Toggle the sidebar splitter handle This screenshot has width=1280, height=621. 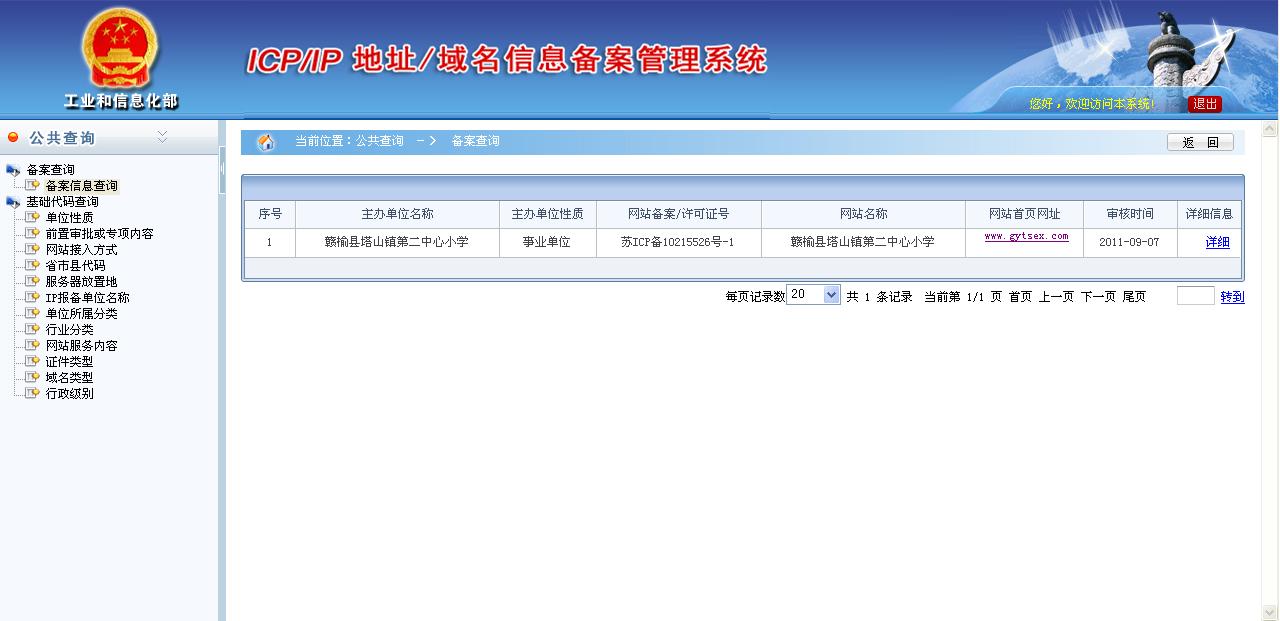(222, 170)
